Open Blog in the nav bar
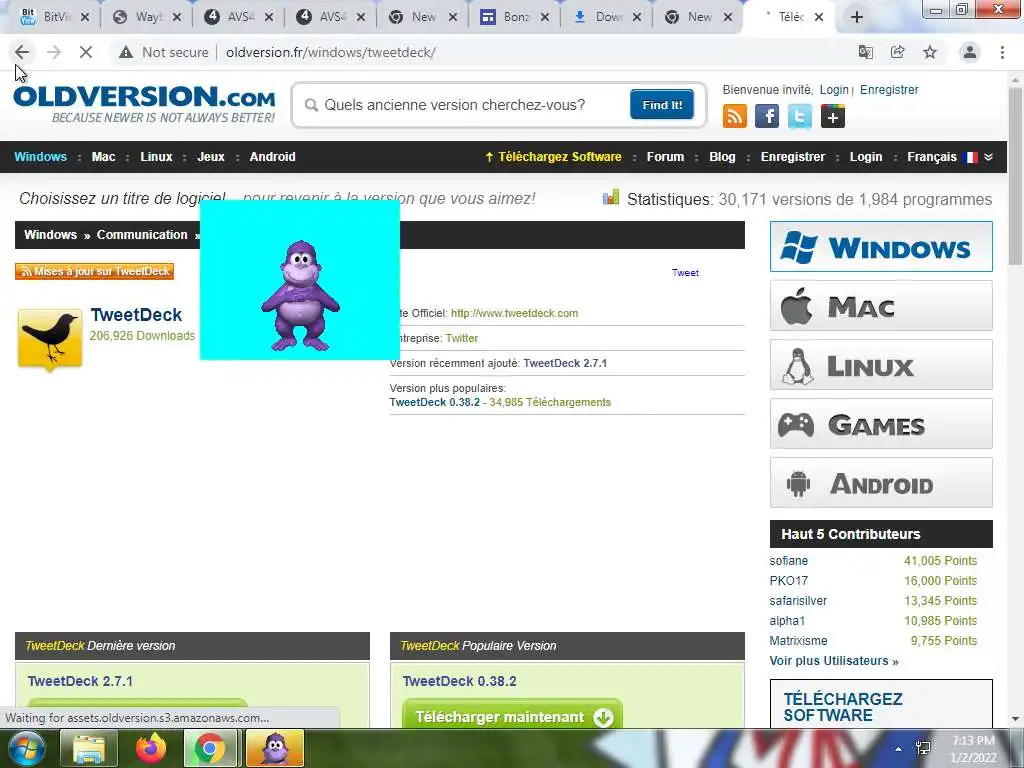This screenshot has height=768, width=1024. point(722,157)
